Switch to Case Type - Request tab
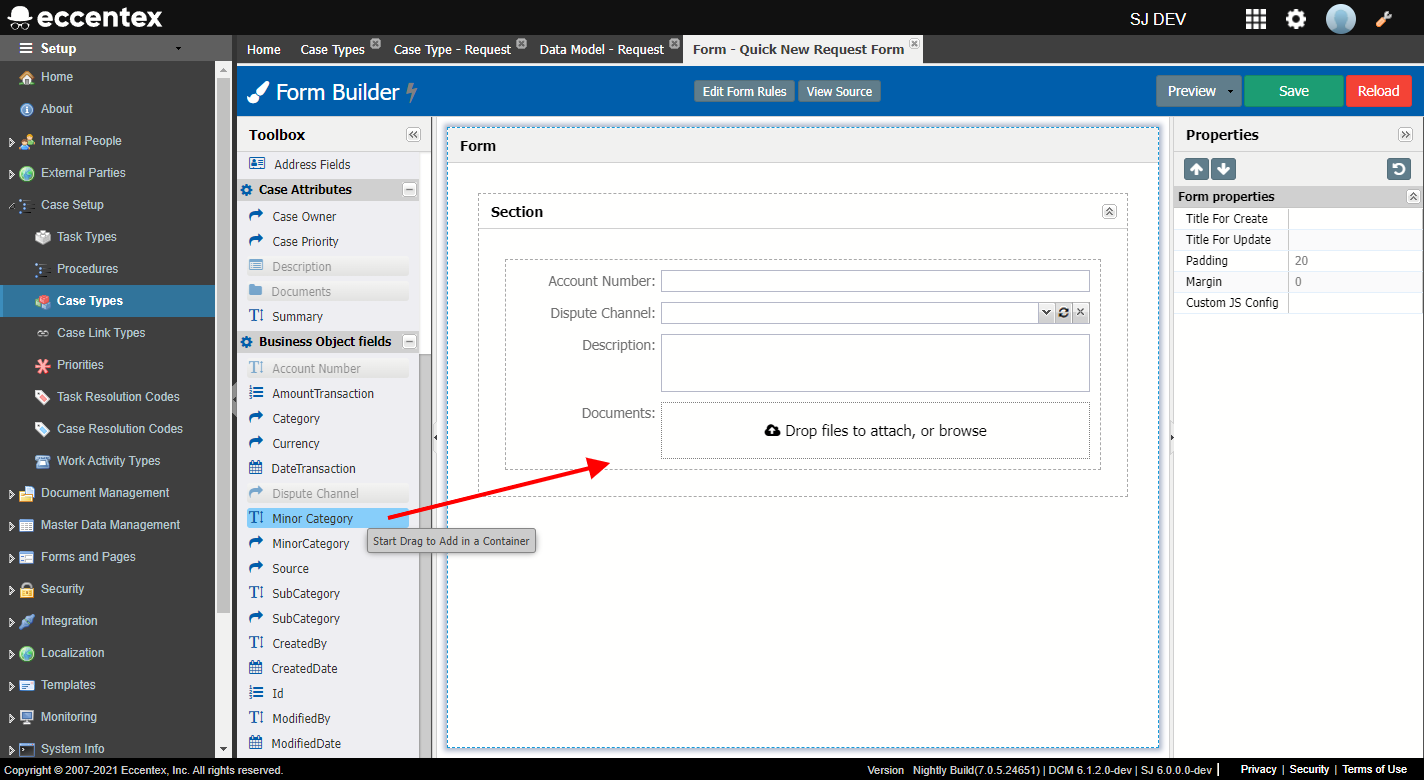This screenshot has height=780, width=1424. (x=452, y=49)
